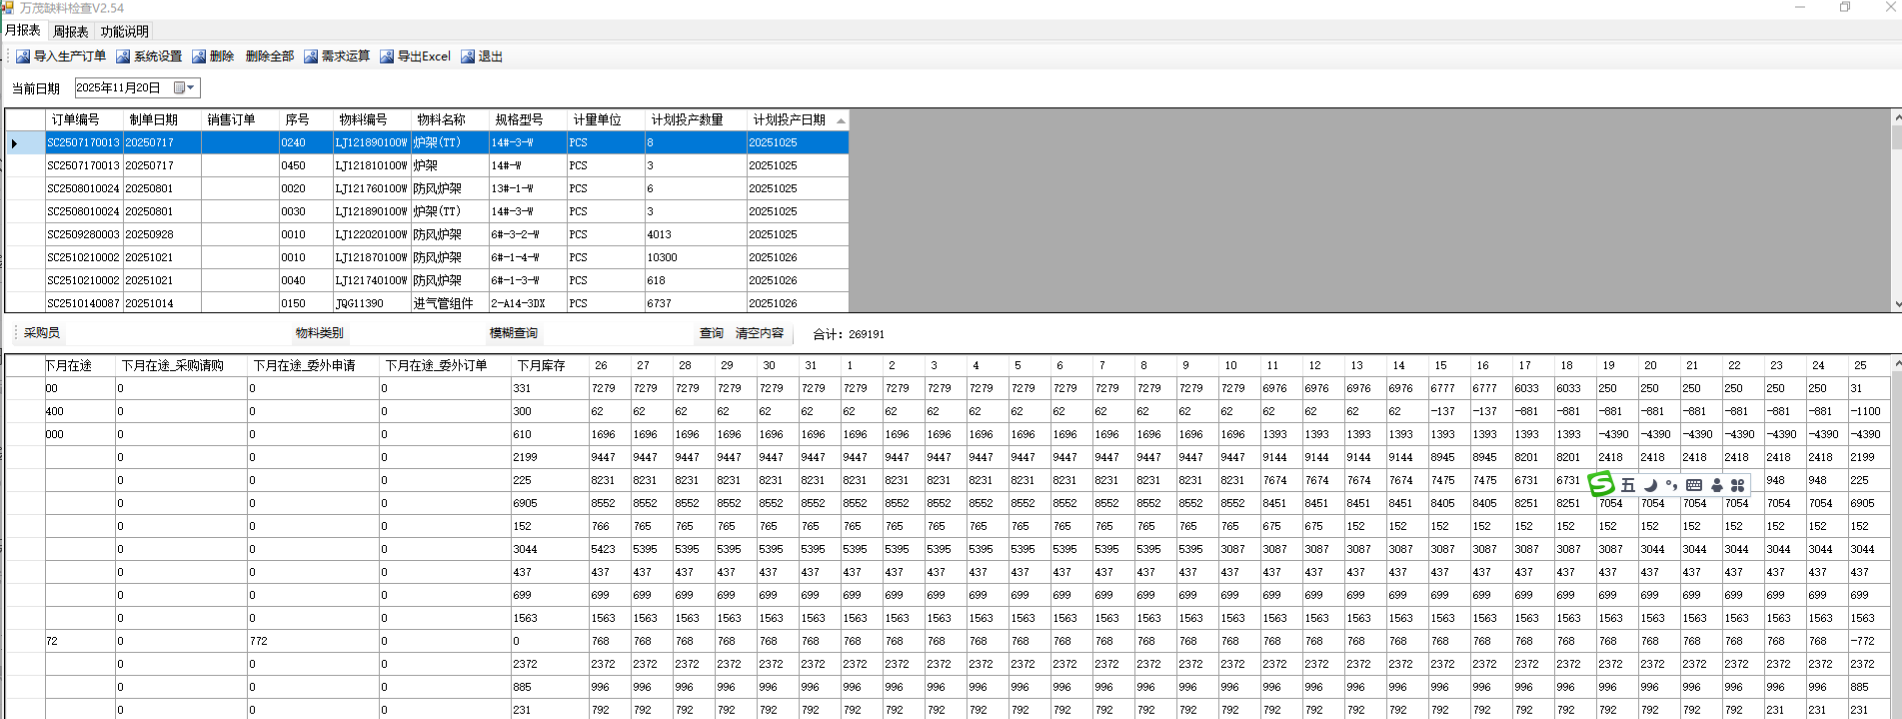Toggle punctuation icon on the IME bar
This screenshot has width=1902, height=719.
pyautogui.click(x=1672, y=485)
